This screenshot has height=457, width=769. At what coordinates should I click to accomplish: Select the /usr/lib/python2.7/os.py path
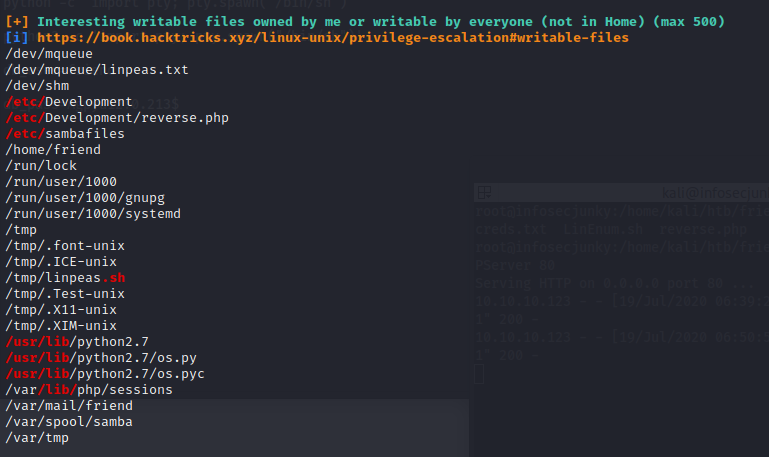101,357
